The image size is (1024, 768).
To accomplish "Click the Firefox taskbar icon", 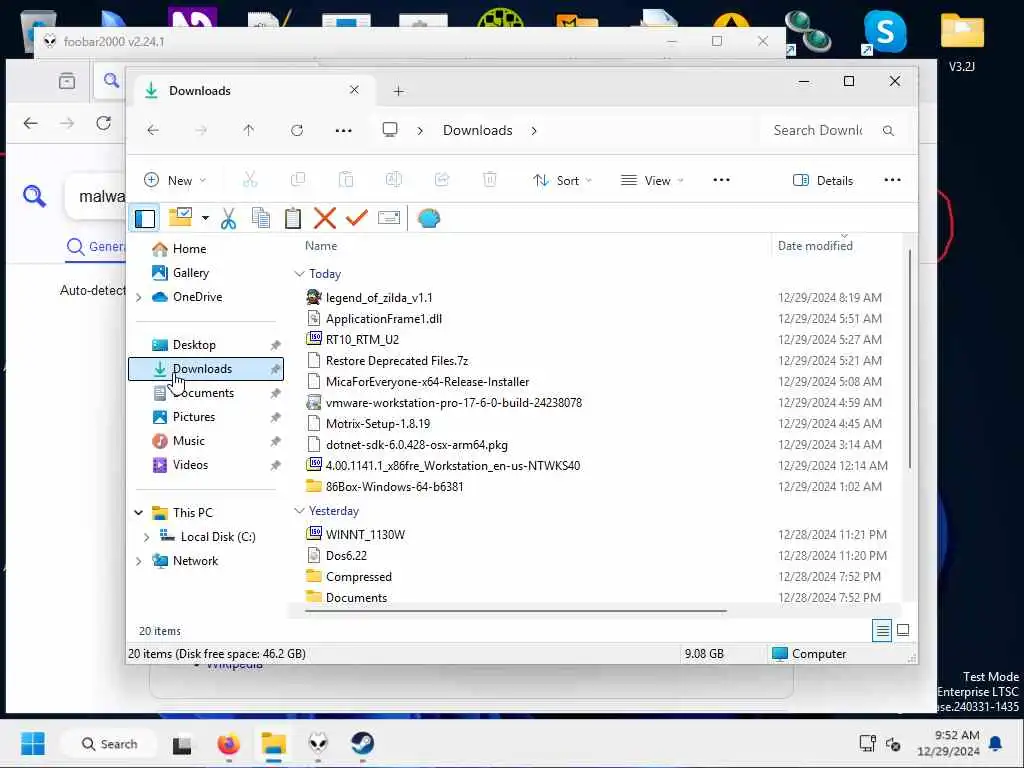I will 229,743.
